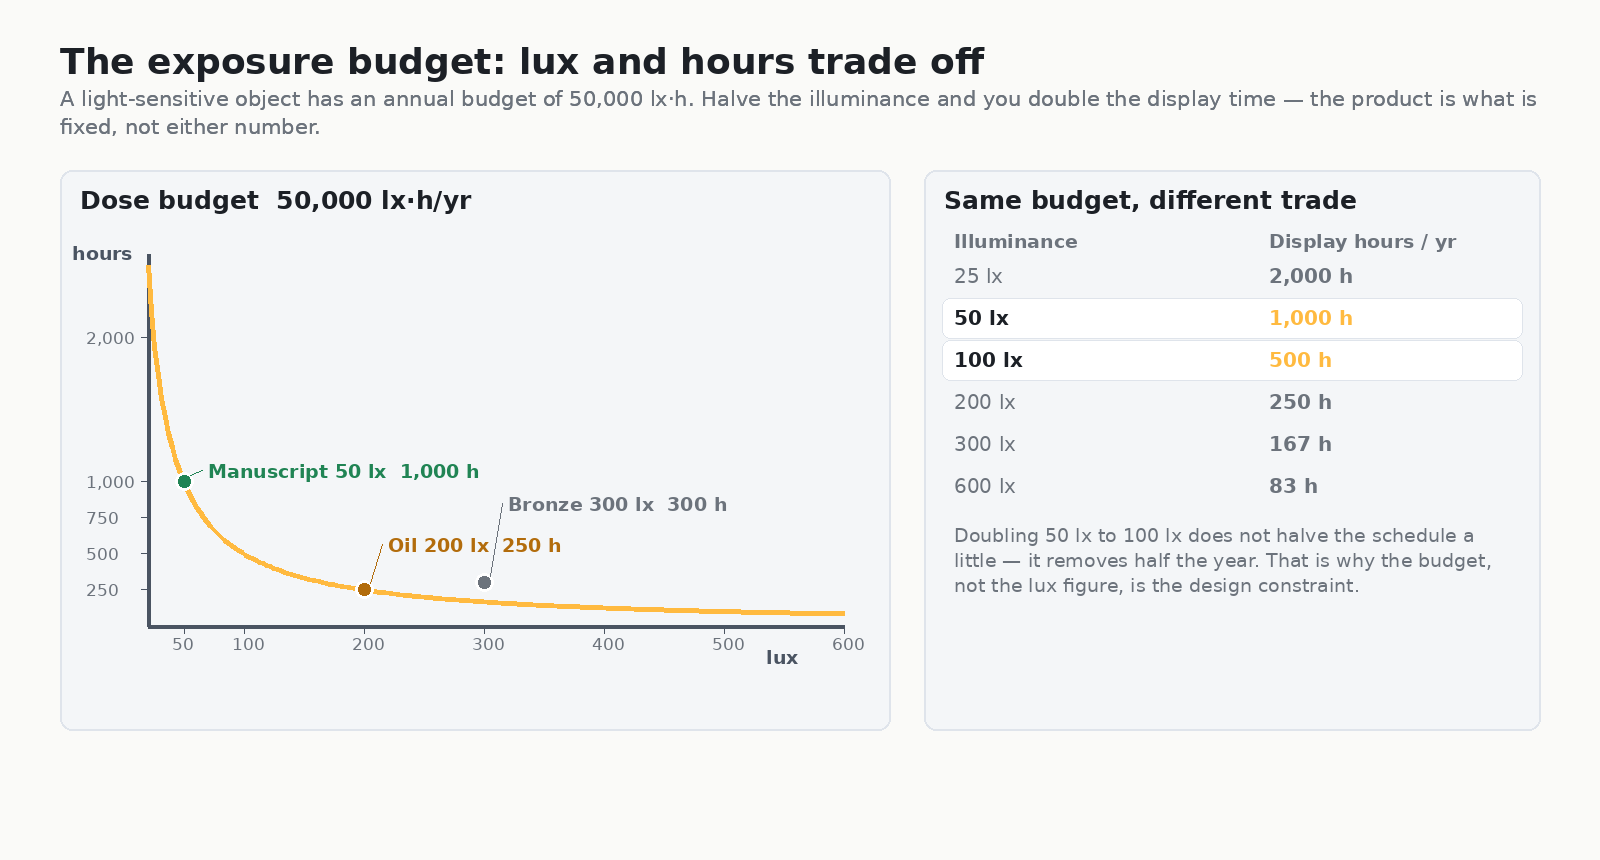Select the '300 lx' table cell

click(984, 445)
